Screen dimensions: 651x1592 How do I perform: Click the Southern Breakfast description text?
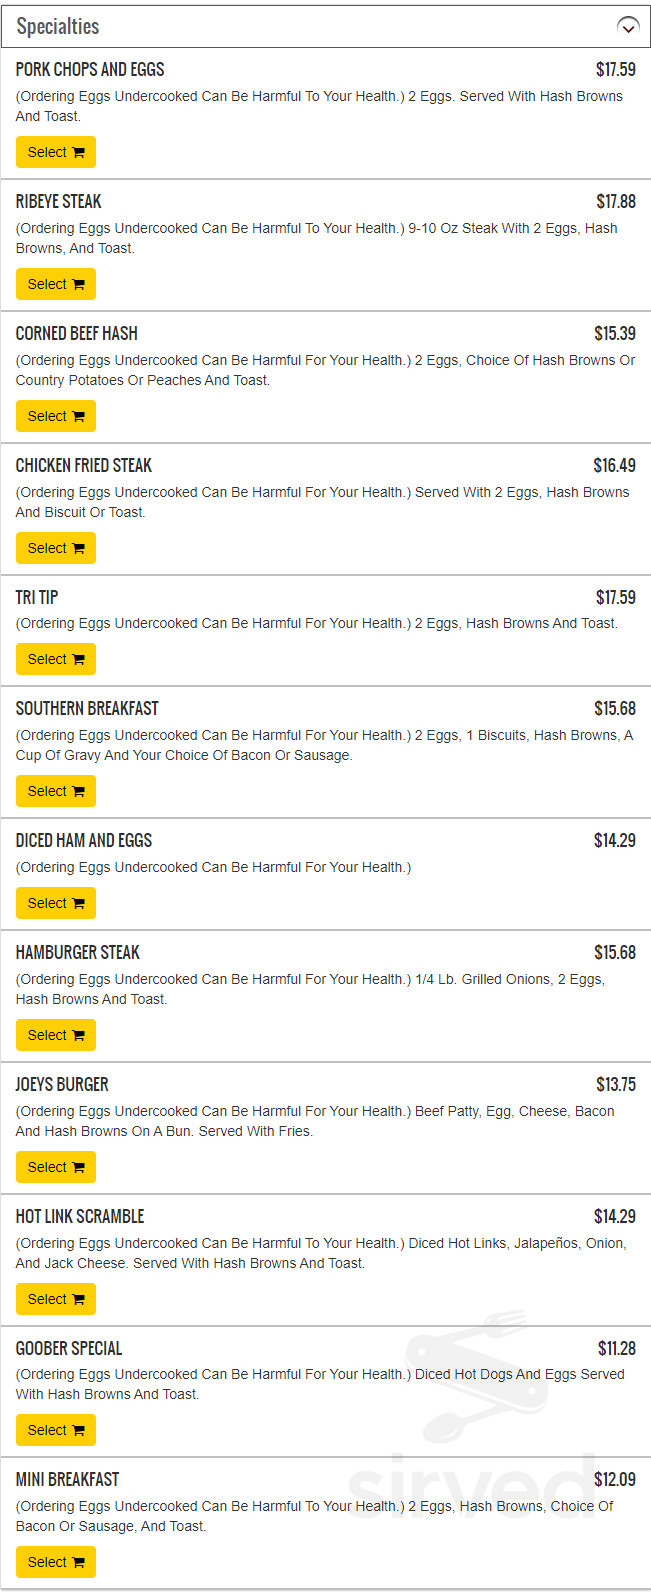tap(324, 745)
